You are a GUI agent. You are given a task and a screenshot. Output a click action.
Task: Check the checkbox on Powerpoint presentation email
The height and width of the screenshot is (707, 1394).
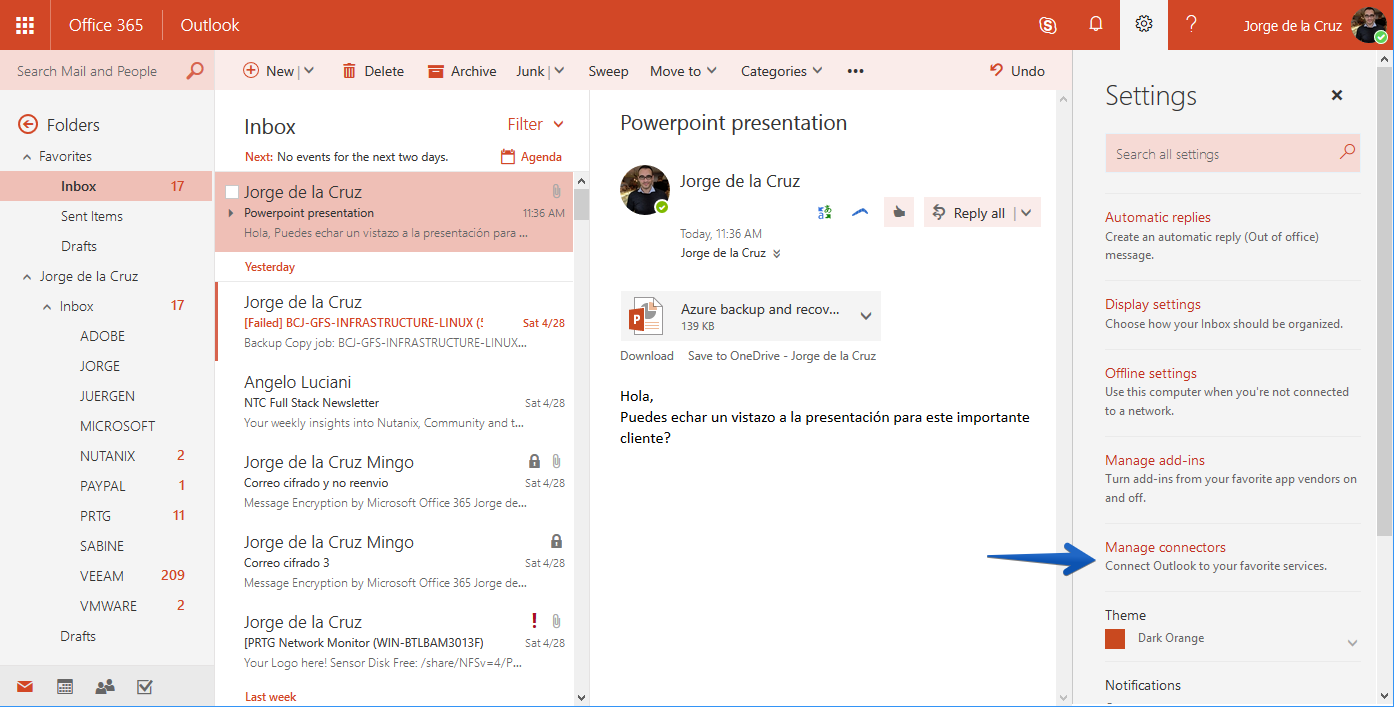pos(232,192)
